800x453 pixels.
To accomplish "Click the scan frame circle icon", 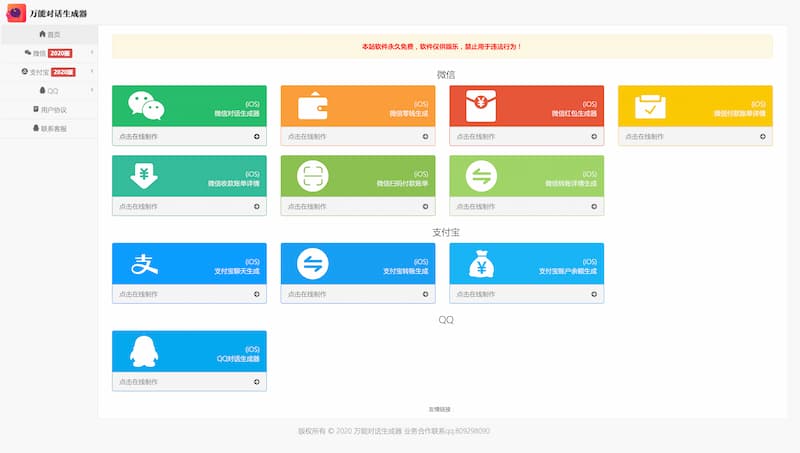I will click(313, 176).
